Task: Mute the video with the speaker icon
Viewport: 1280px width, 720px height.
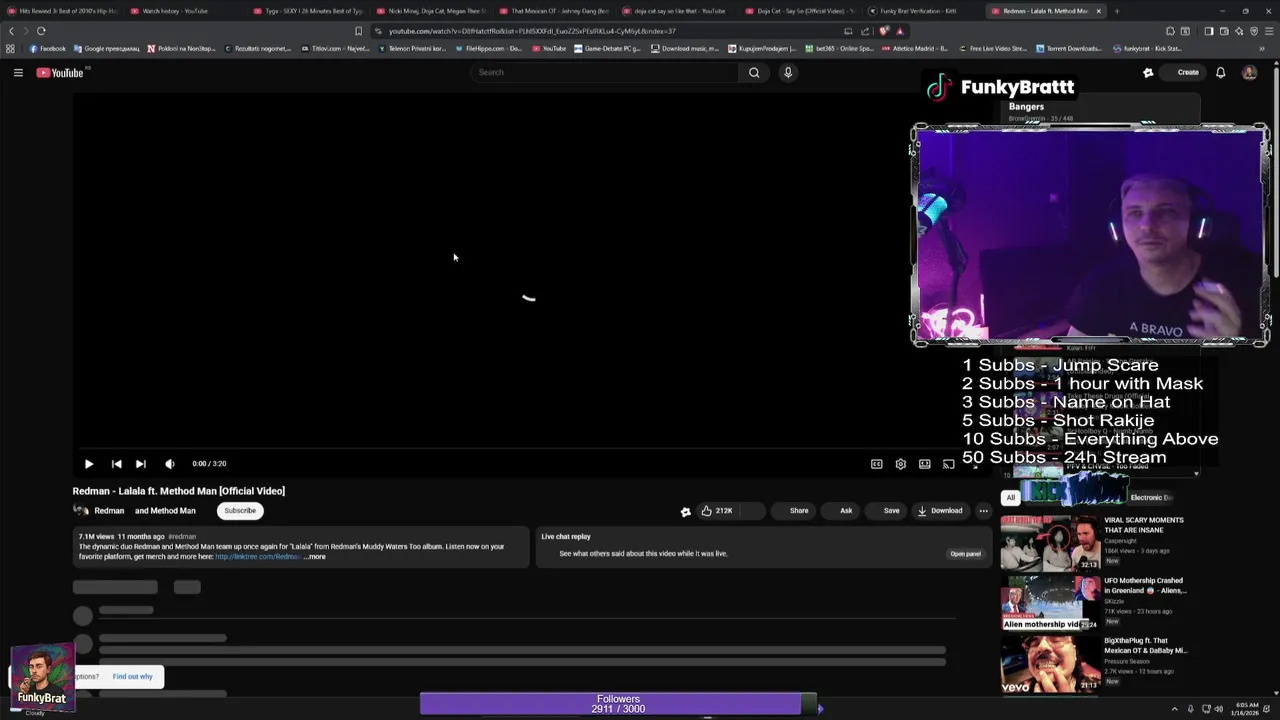Action: pyautogui.click(x=169, y=464)
